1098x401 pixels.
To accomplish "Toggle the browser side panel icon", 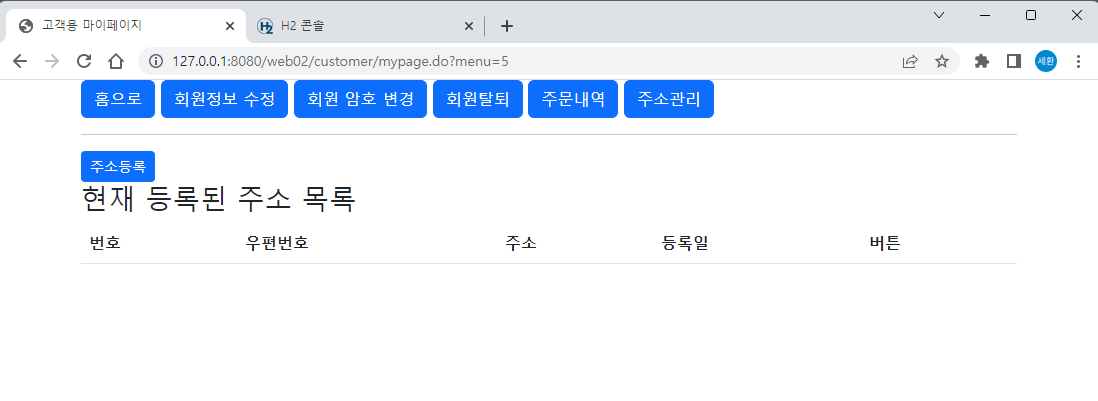I will (x=1014, y=62).
